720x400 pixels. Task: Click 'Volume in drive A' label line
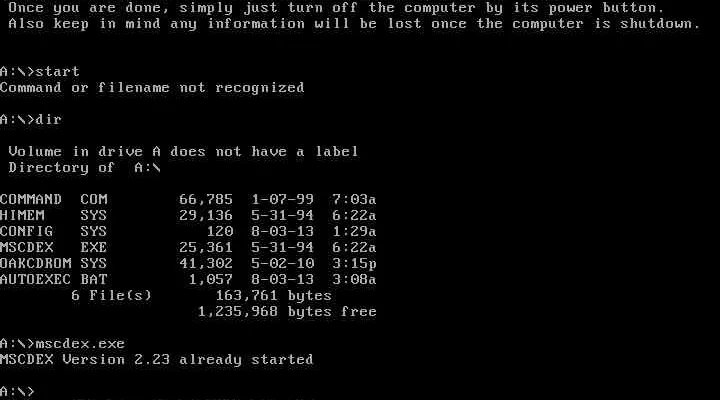tap(183, 152)
